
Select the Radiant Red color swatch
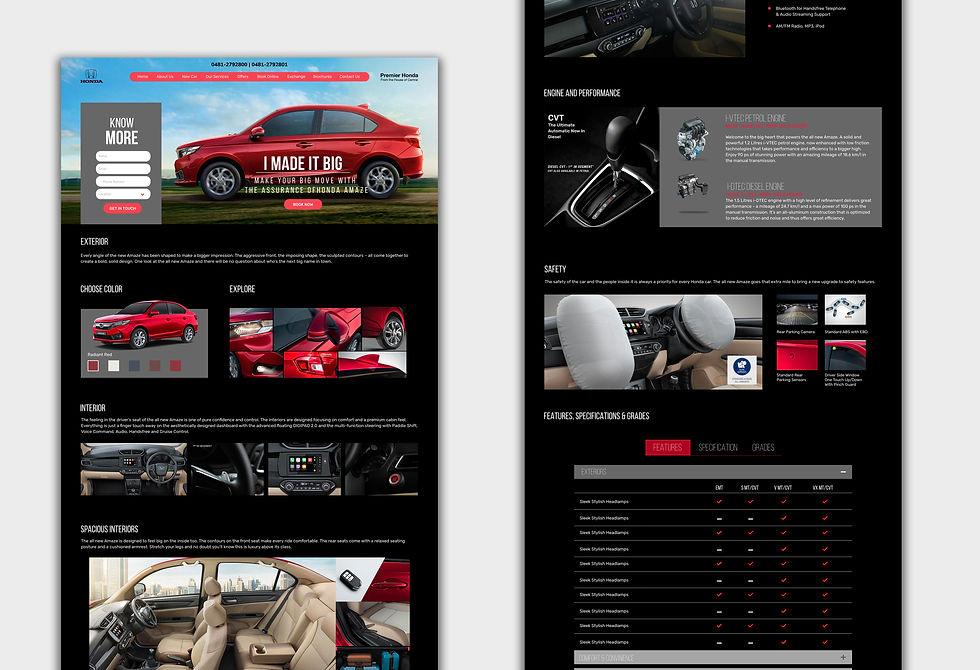93,366
